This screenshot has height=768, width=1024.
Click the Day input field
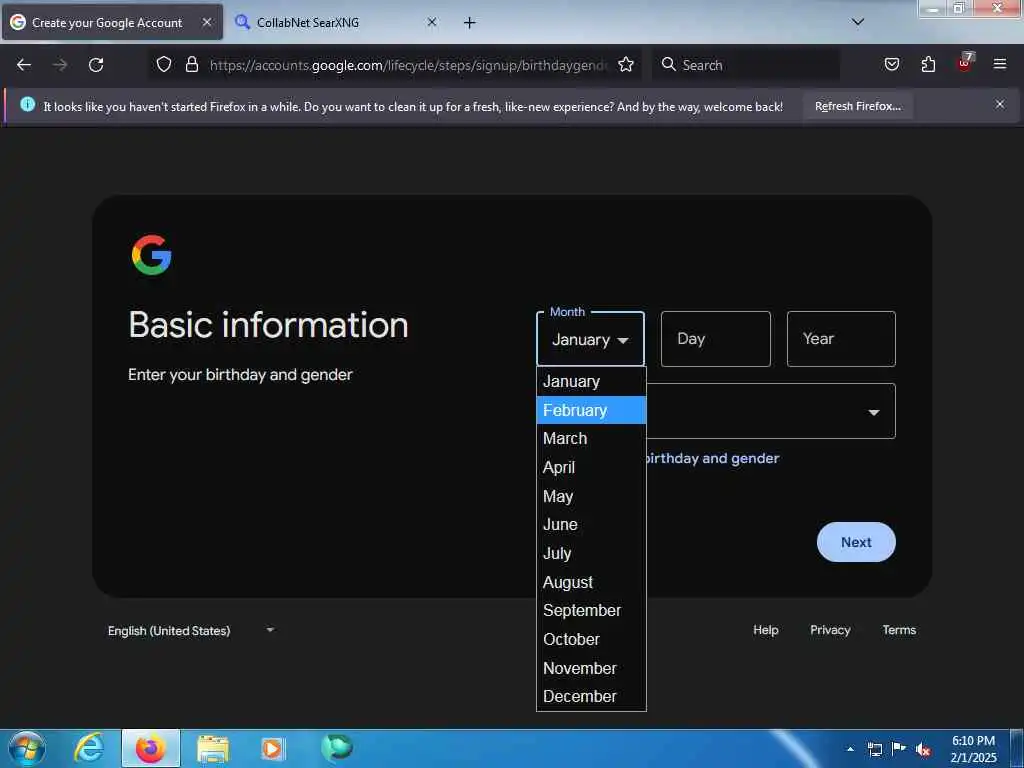[716, 339]
